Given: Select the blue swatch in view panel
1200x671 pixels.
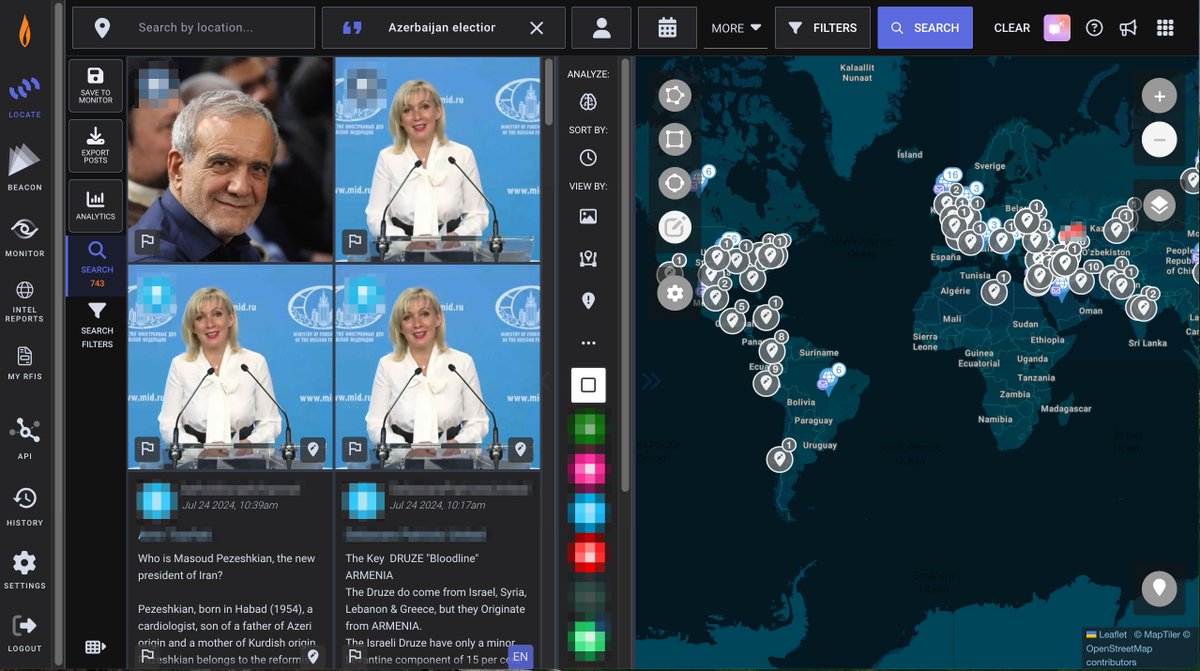Looking at the screenshot, I should pyautogui.click(x=588, y=511).
